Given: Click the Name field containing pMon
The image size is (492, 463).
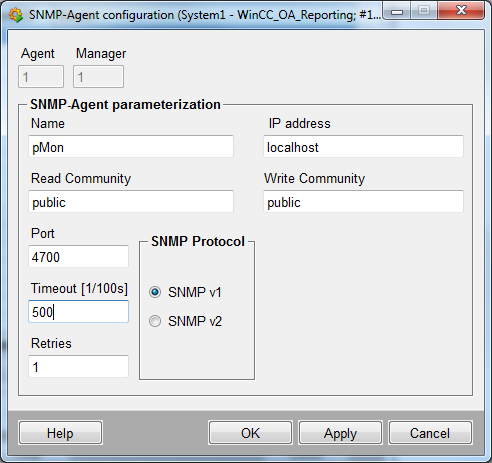Looking at the screenshot, I should (131, 147).
